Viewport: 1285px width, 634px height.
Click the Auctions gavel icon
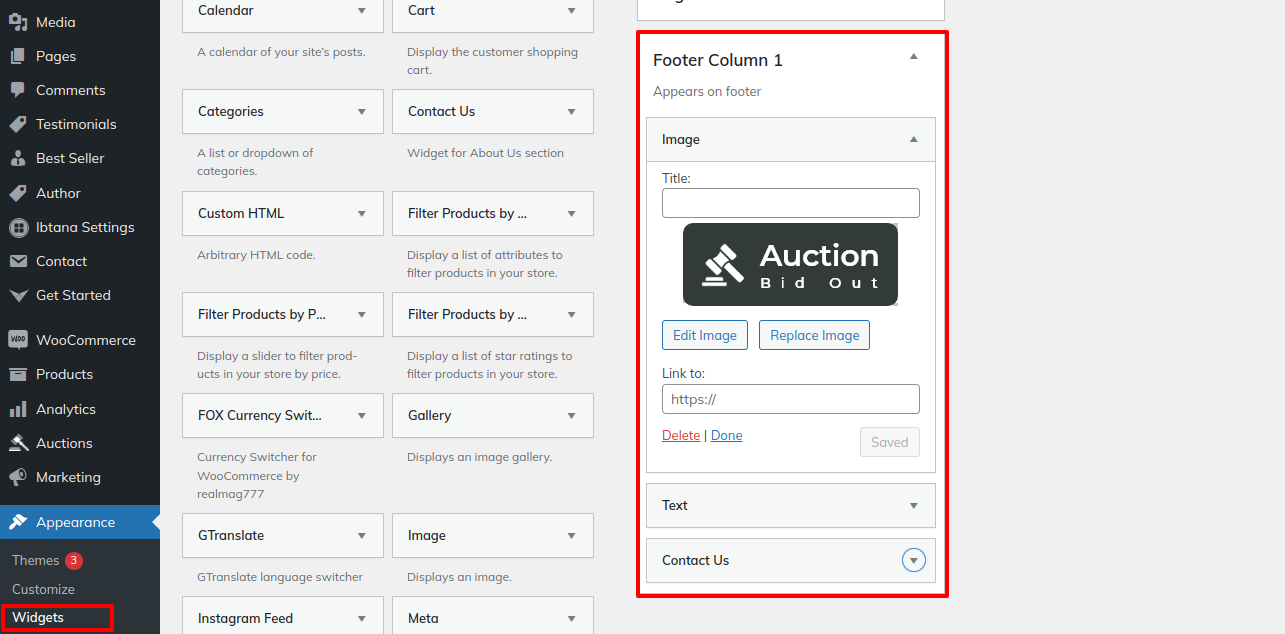[18, 443]
